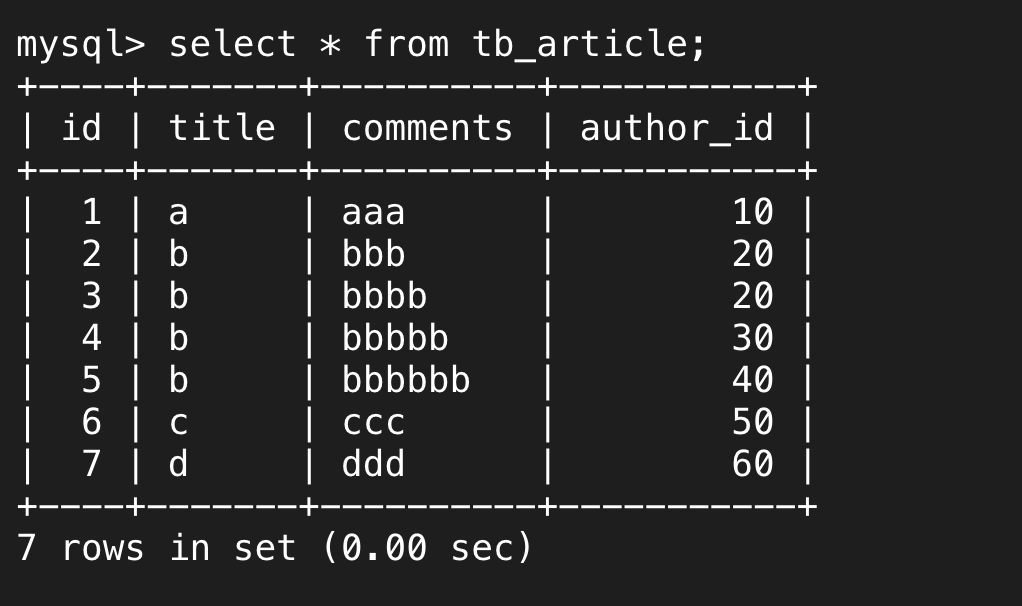The width and height of the screenshot is (1022, 606).
Task: Click the comments value aaa
Action: click(373, 212)
